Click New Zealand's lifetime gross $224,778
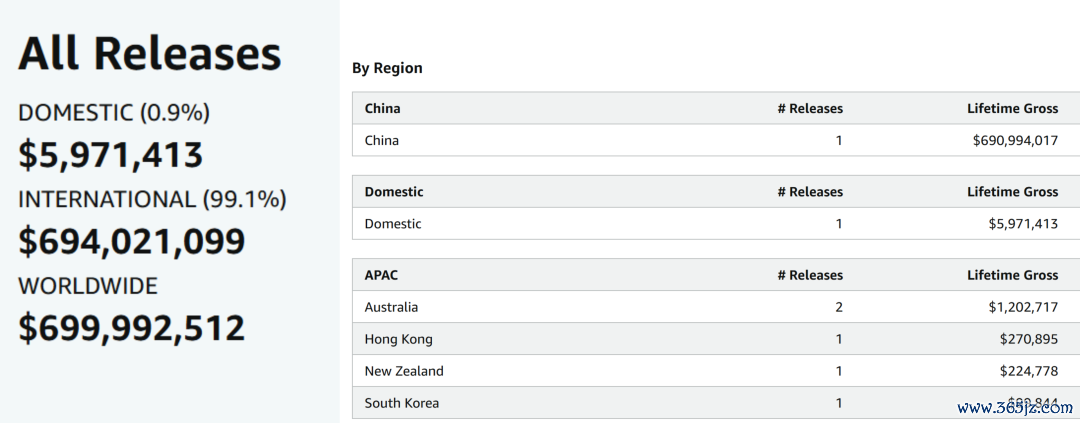The width and height of the screenshot is (1080, 423). click(x=1029, y=371)
